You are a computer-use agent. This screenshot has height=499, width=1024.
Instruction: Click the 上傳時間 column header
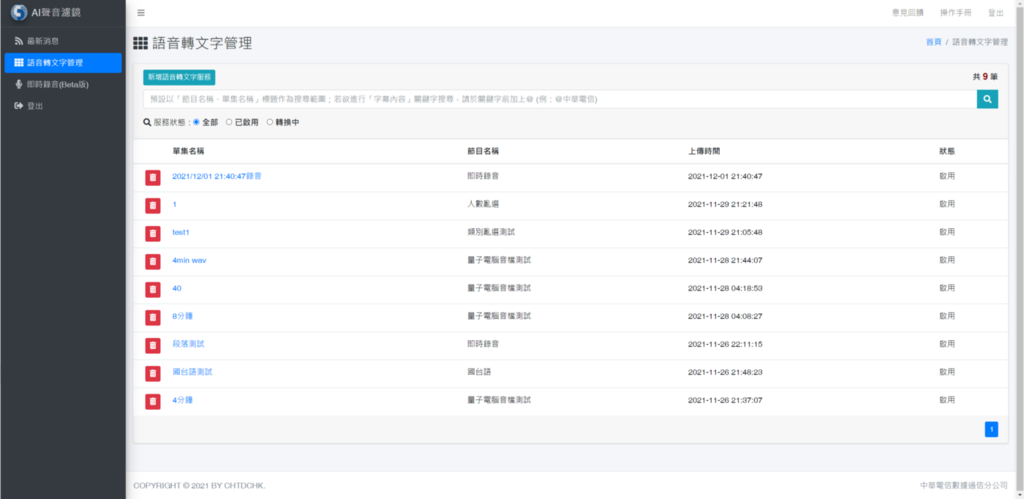(x=704, y=151)
